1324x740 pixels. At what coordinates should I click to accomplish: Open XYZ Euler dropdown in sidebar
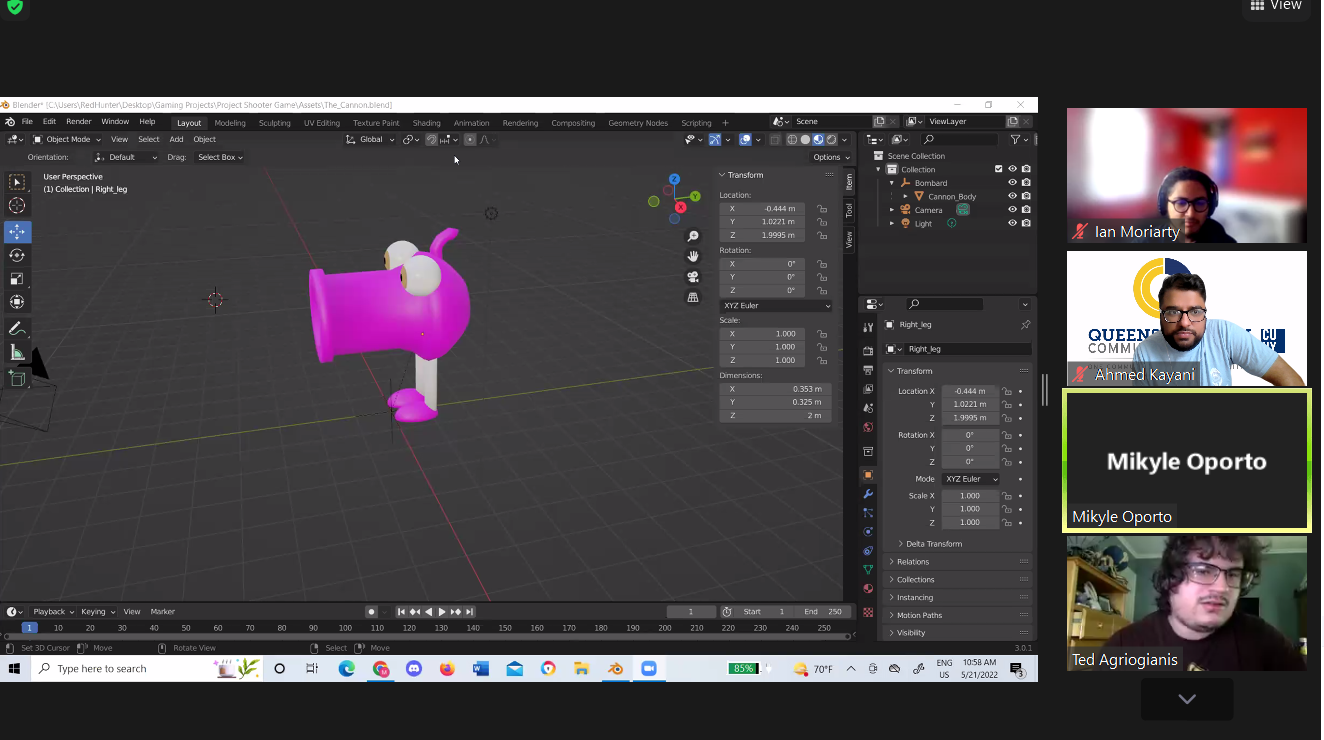(x=776, y=305)
